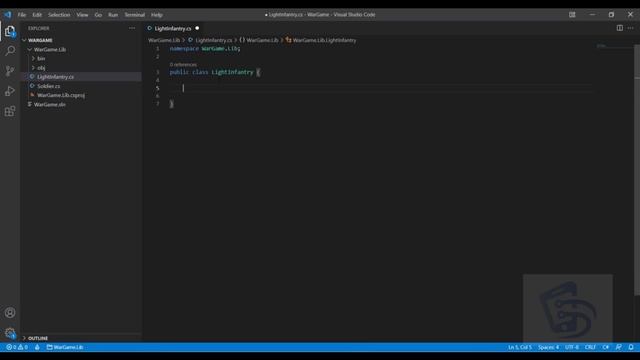Open the Help menu
Image resolution: width=640 pixels, height=360 pixels.
157,15
